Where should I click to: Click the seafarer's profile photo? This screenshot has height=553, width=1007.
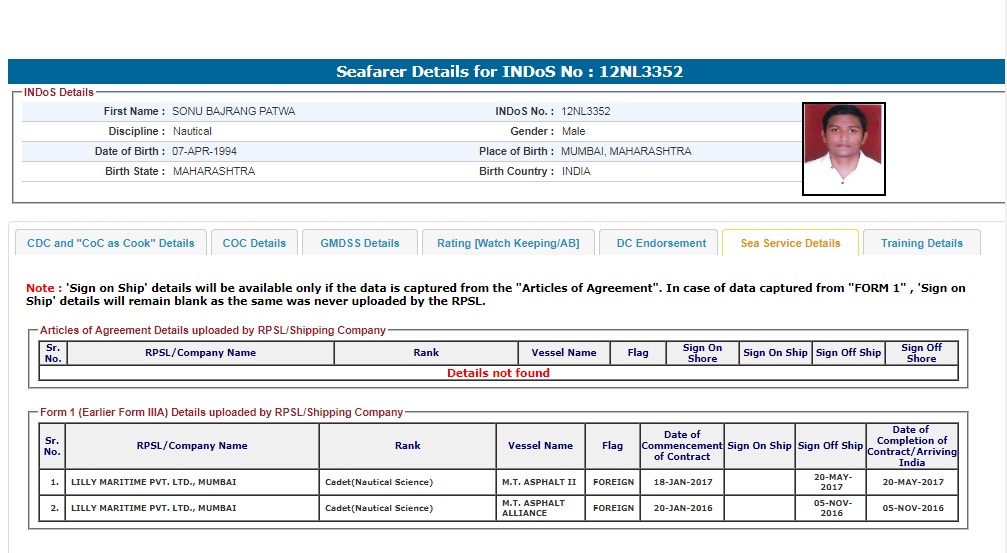[843, 148]
